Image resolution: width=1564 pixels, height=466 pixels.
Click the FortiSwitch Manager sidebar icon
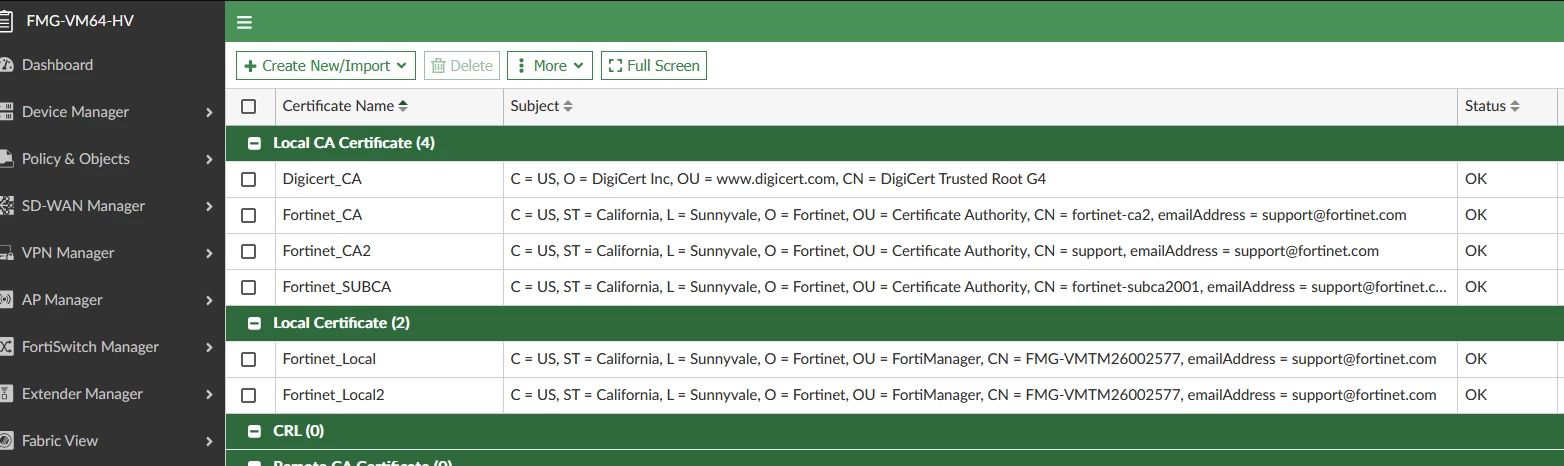(6, 347)
